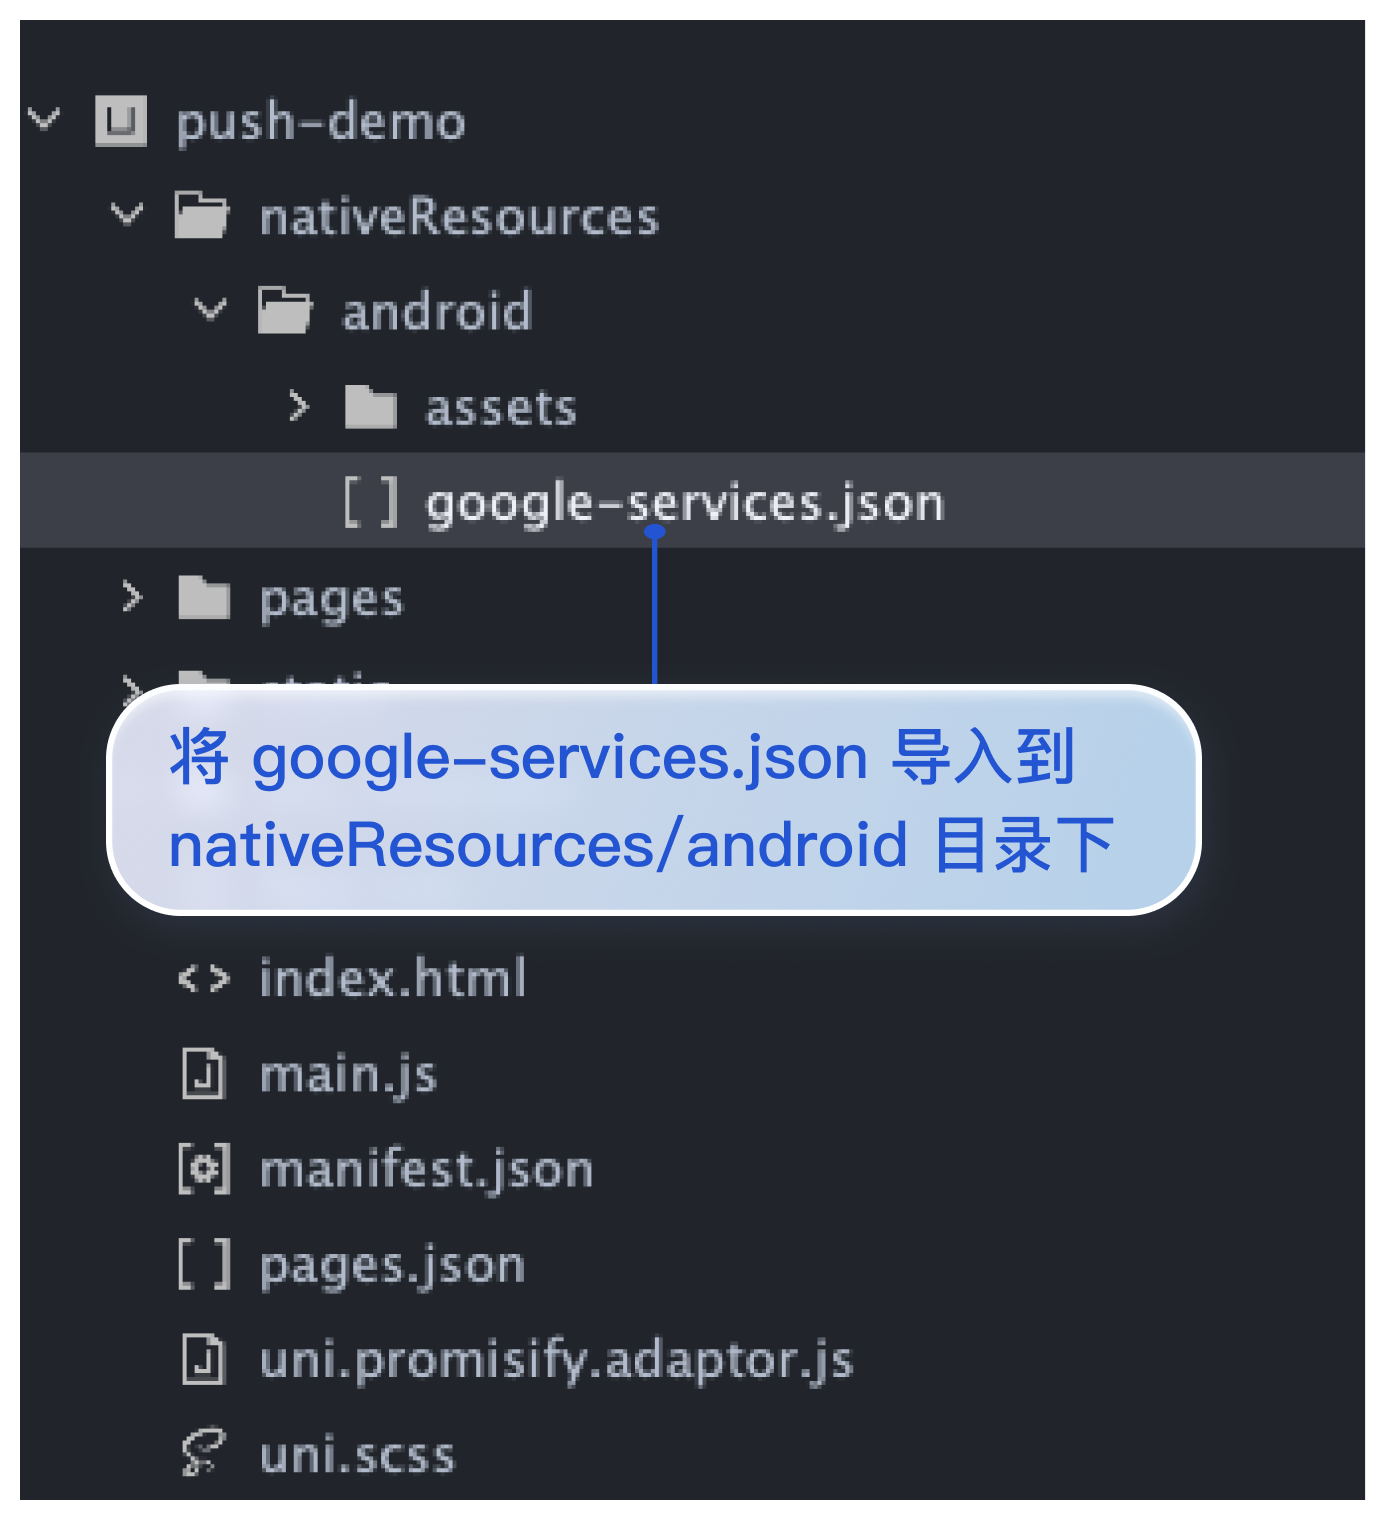
Task: Click the uni.scss sass icon
Action: click(204, 1453)
